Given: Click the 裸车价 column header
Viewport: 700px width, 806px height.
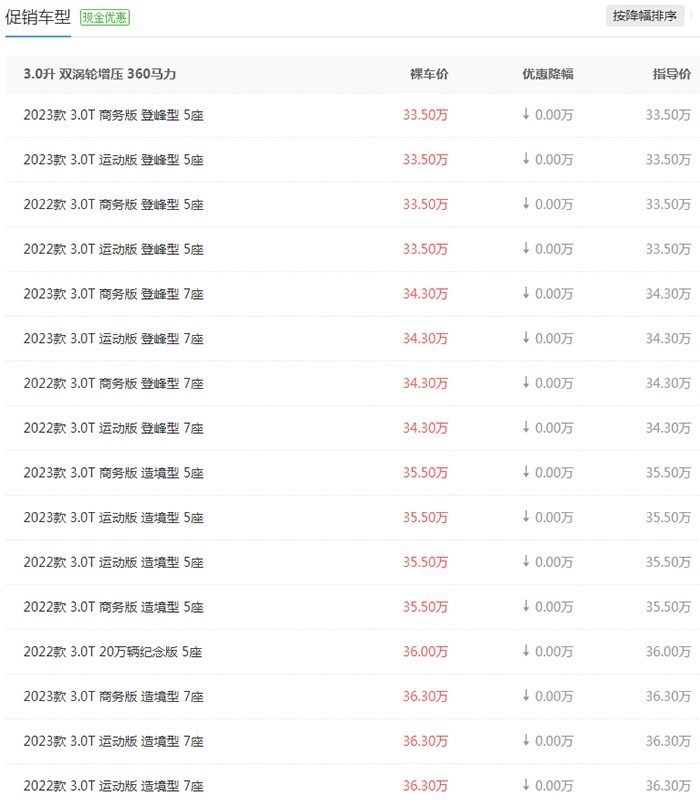Looking at the screenshot, I should click(429, 74).
